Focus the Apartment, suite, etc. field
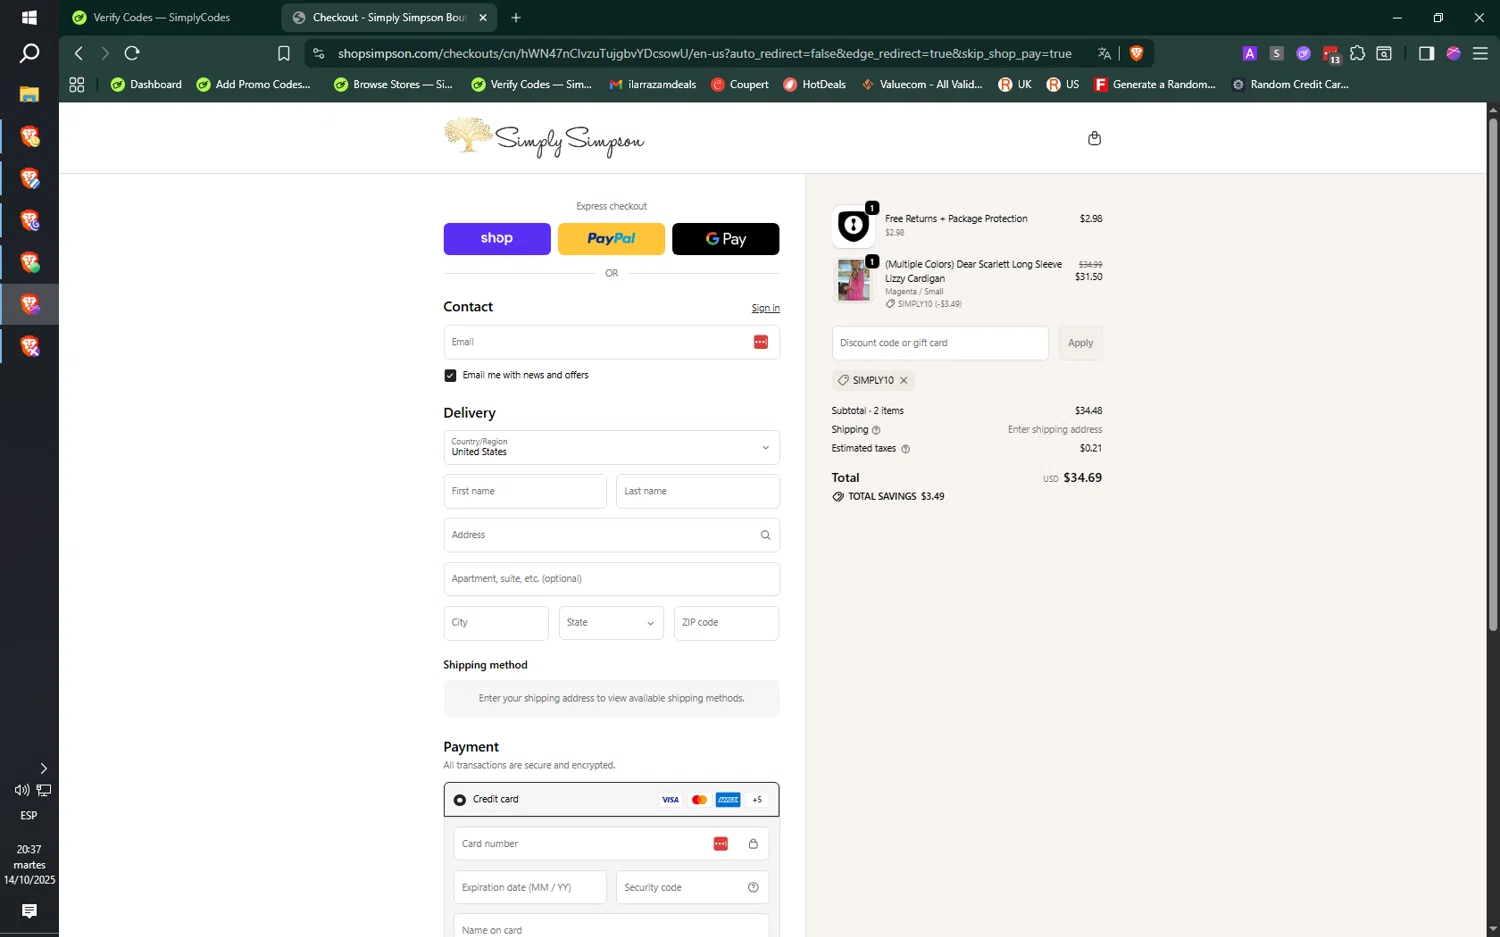This screenshot has width=1500, height=937. point(611,579)
